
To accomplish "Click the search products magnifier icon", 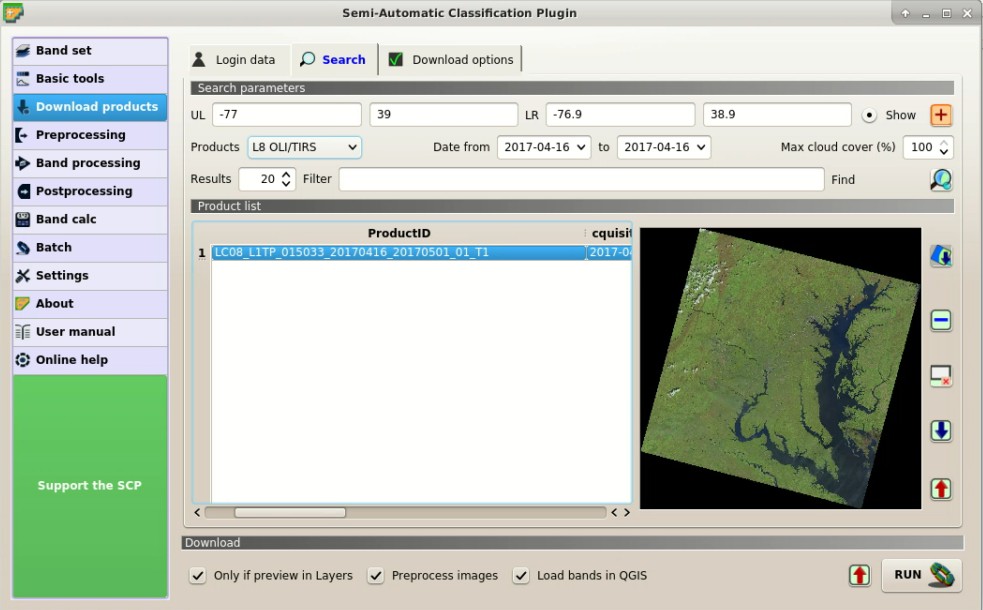I will pos(939,180).
